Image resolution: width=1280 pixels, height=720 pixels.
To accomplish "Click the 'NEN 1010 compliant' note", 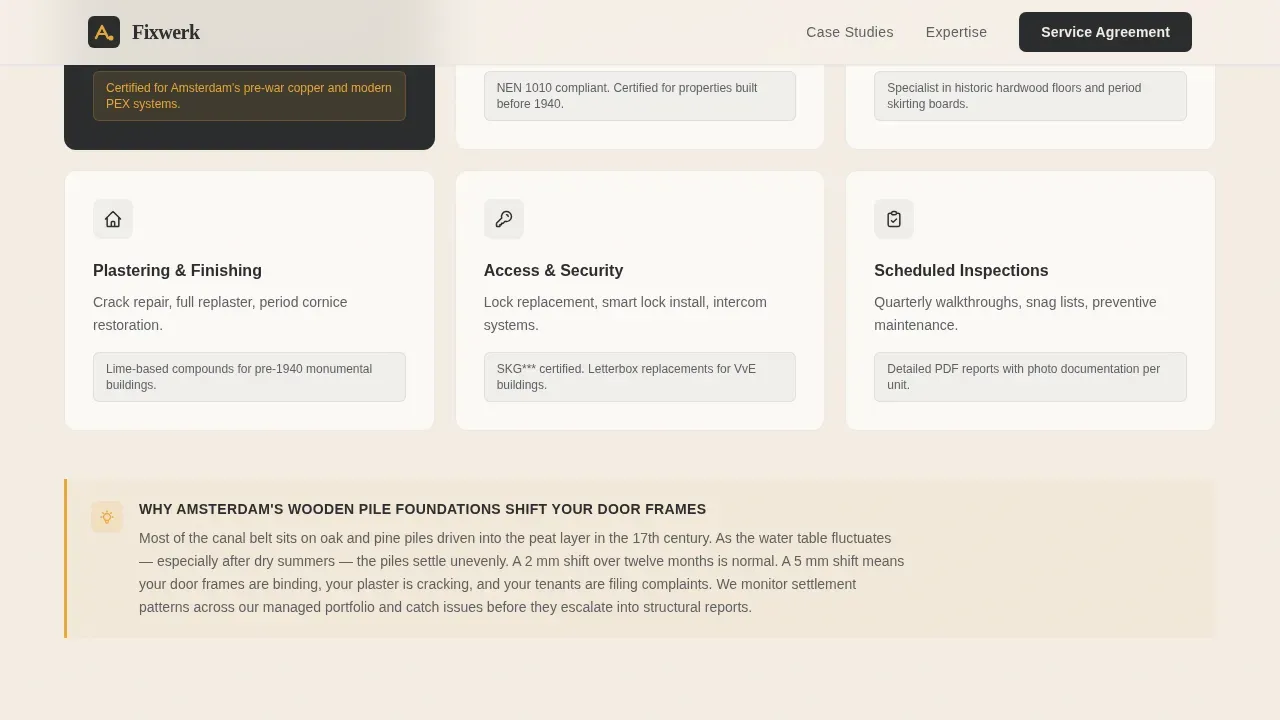I will tap(640, 96).
